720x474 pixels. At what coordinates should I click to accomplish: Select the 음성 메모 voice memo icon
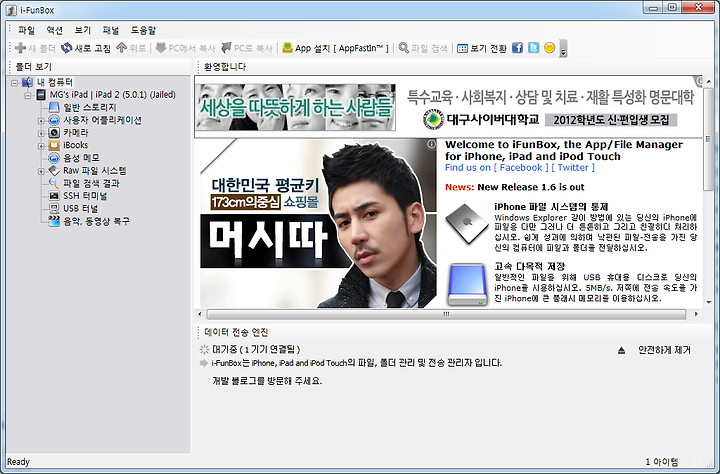click(54, 158)
